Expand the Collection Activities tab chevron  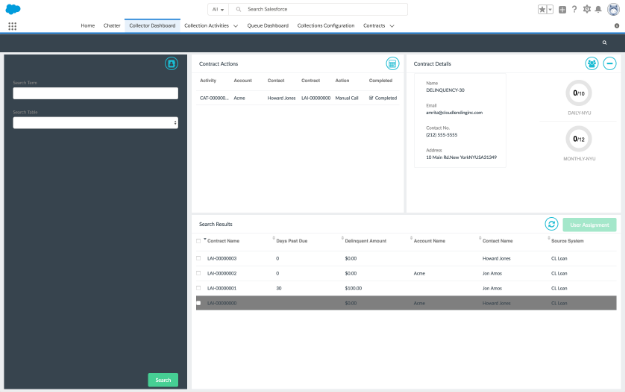click(236, 26)
